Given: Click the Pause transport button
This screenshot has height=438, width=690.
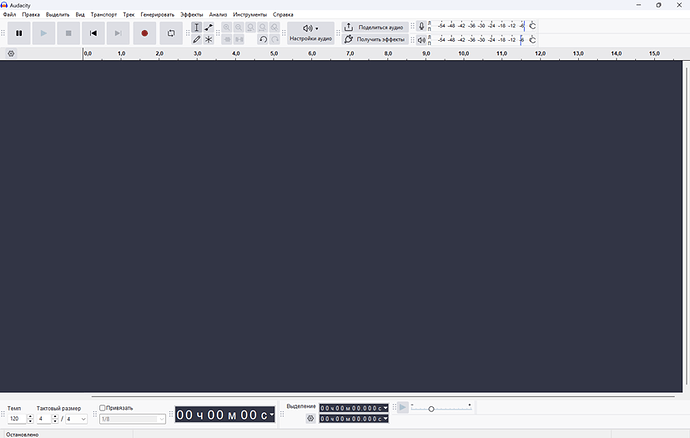Looking at the screenshot, I should point(19,33).
